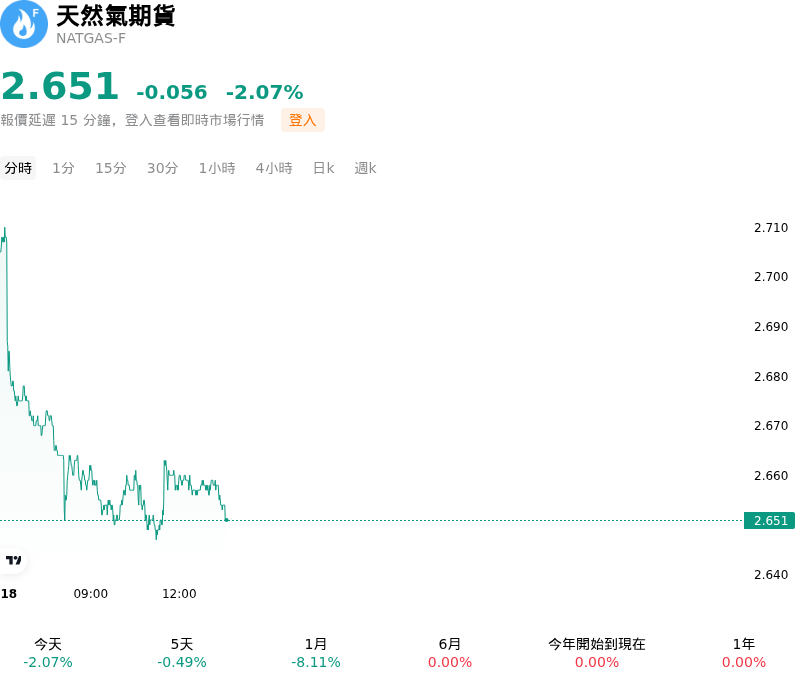Click the 天然氣期貨 title
This screenshot has width=800, height=682.
[115, 16]
